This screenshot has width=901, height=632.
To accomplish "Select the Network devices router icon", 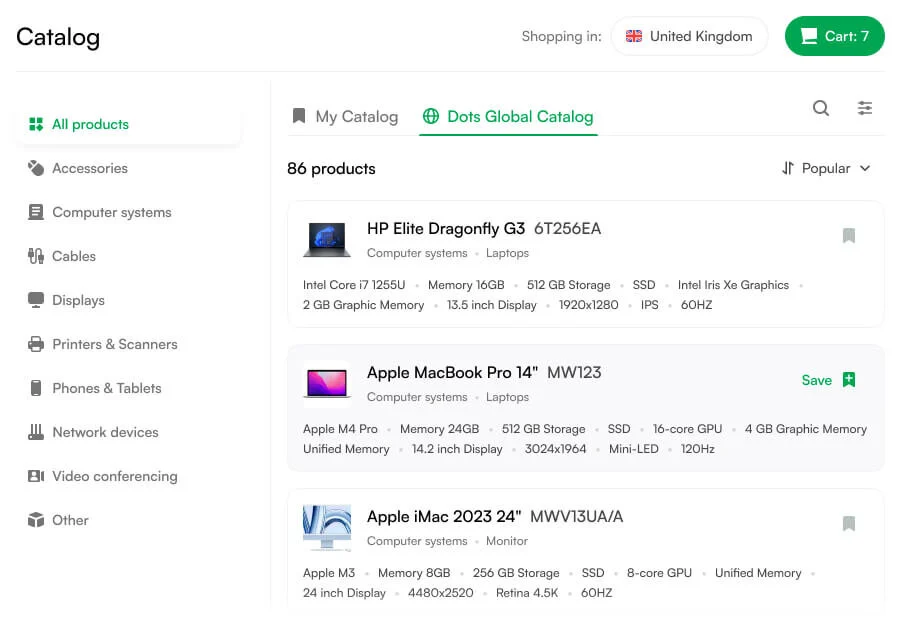I will coord(36,432).
